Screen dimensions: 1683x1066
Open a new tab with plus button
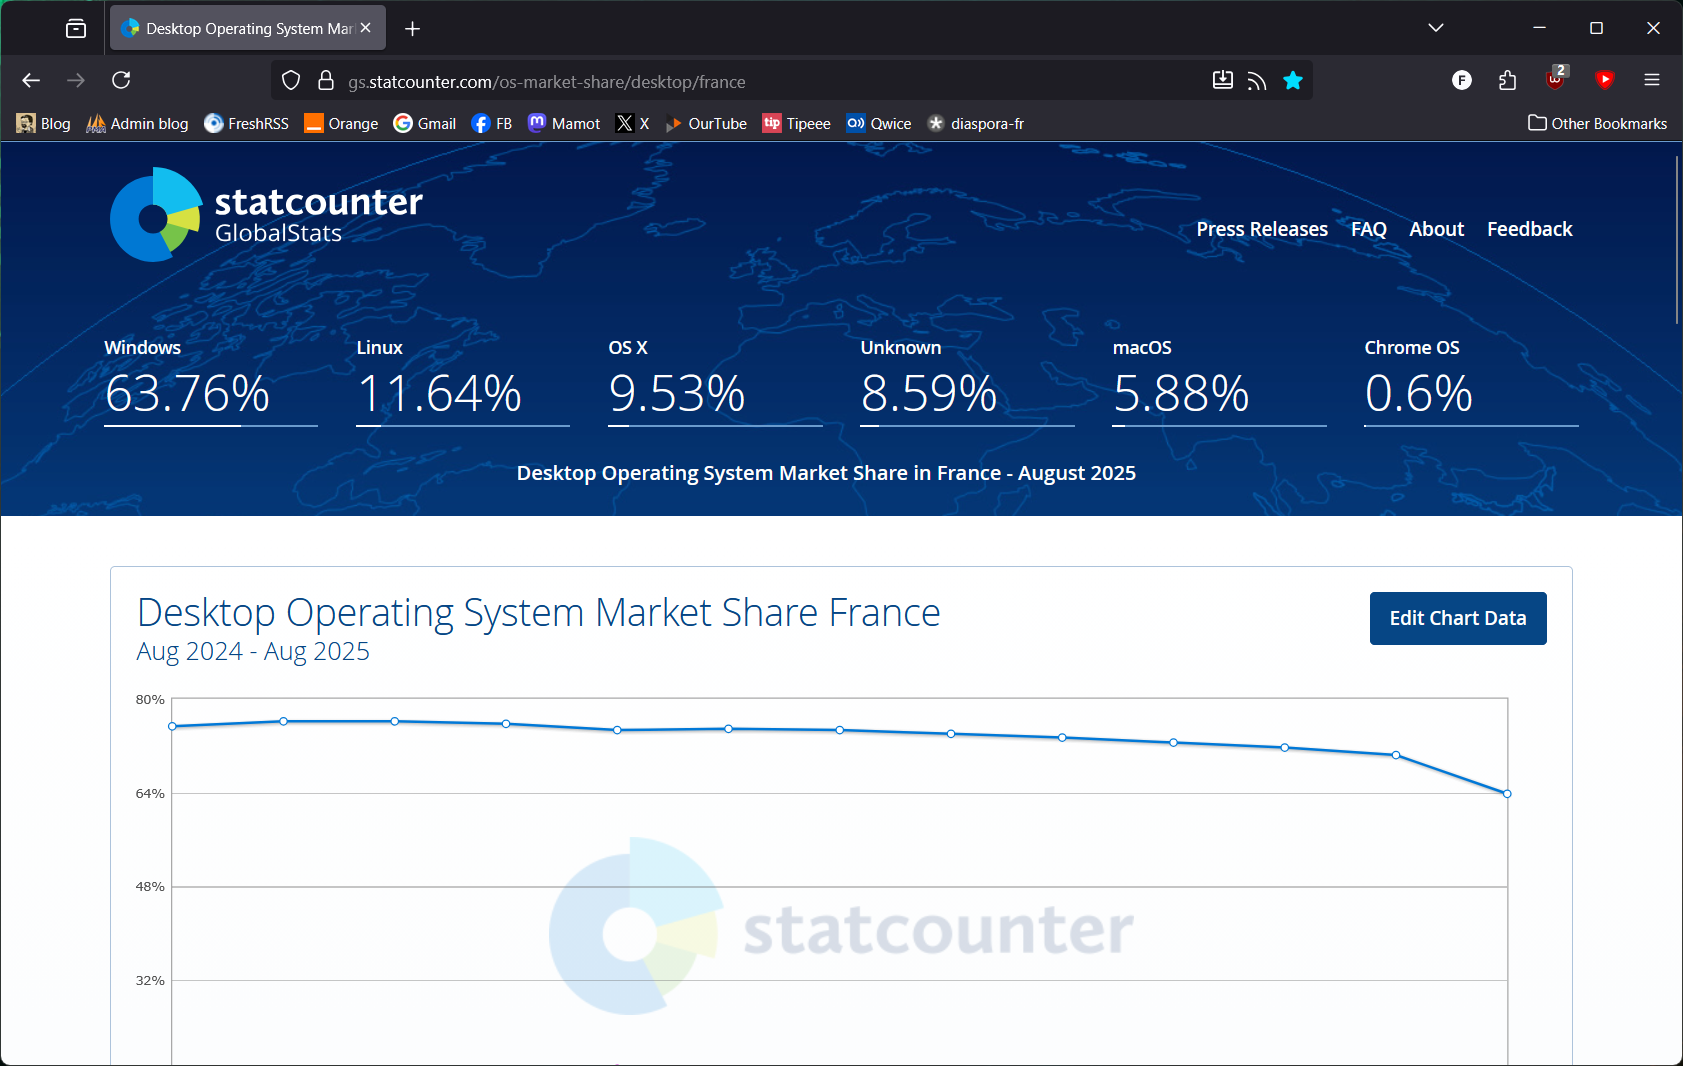(x=412, y=29)
